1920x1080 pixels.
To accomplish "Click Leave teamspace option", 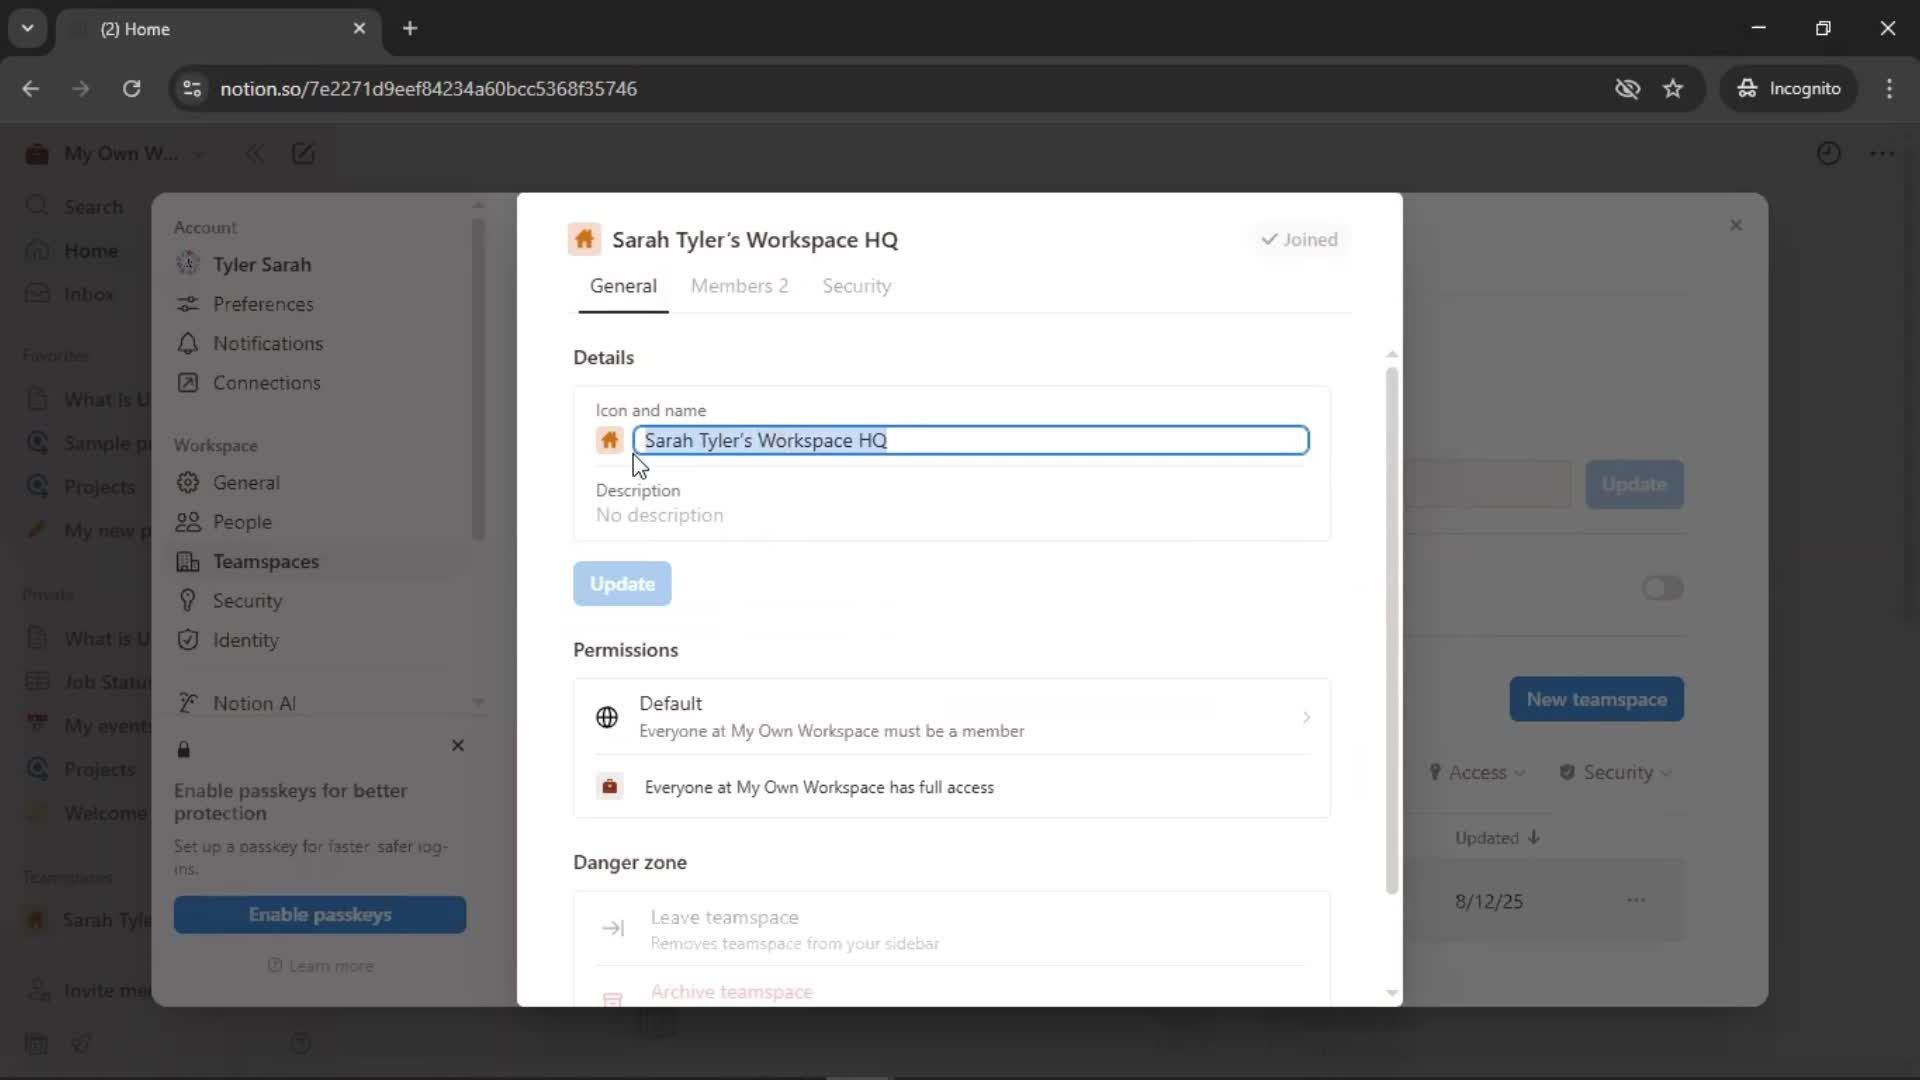I will 951,929.
